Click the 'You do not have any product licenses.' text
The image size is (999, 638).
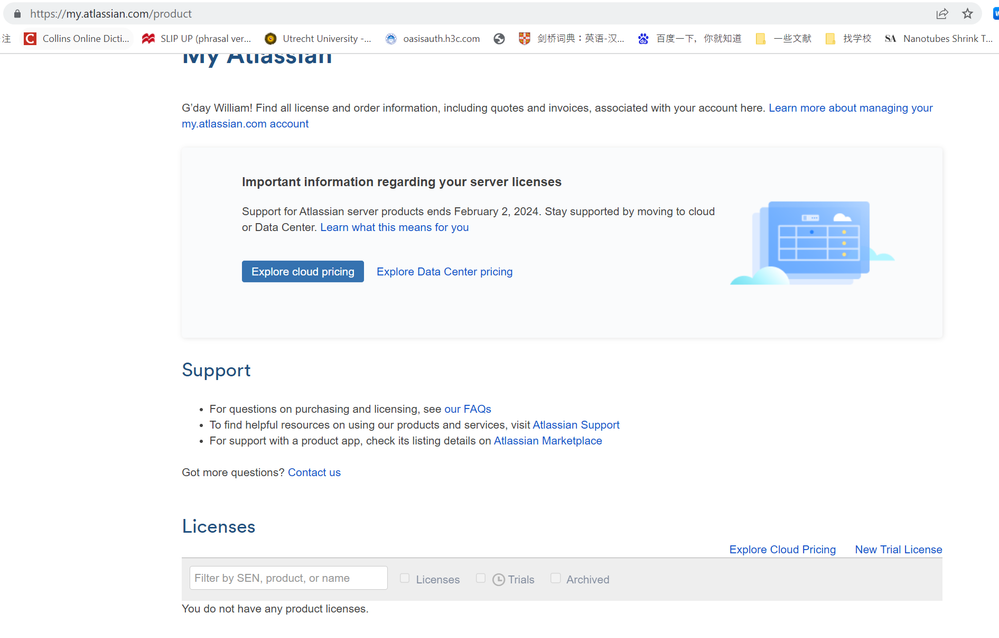click(275, 609)
